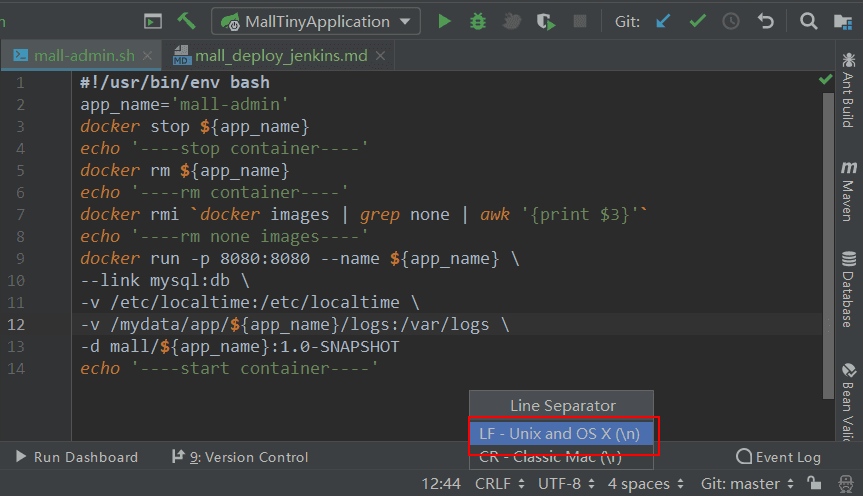863x496 pixels.
Task: Open the UTF-8 file encoding dropdown
Action: 565,484
